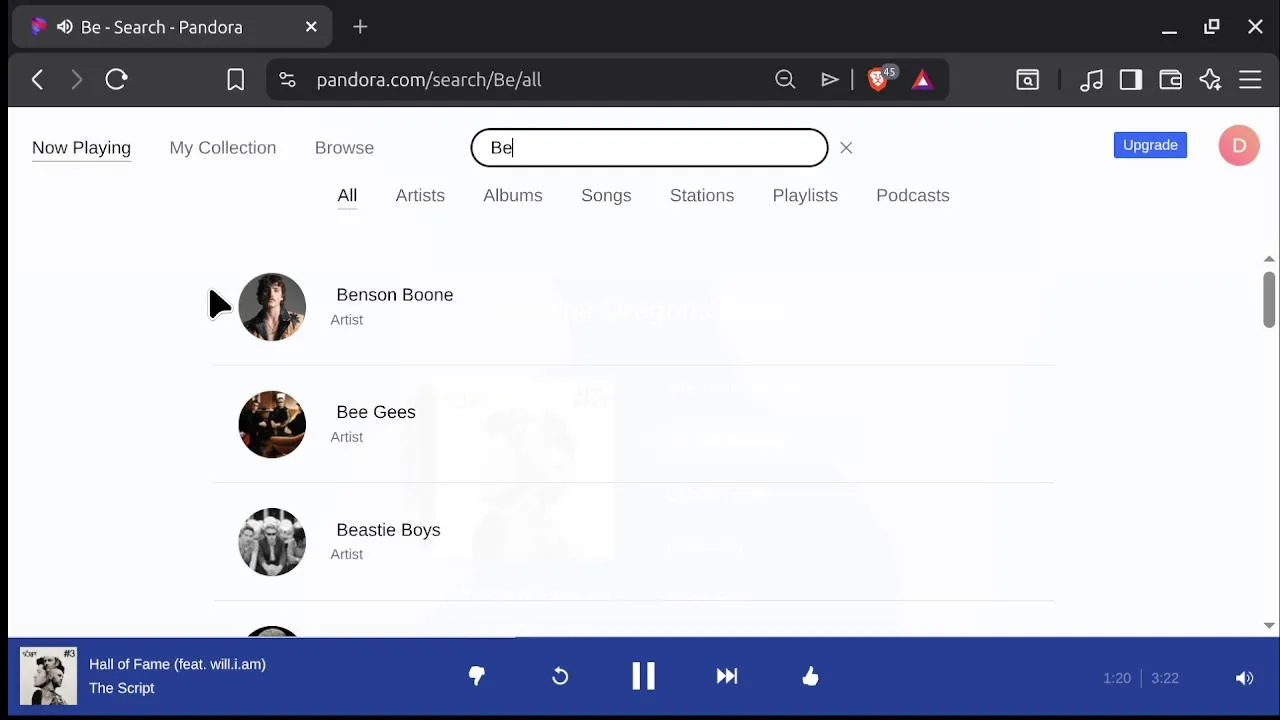Replay the current track
1280x720 pixels.
(x=560, y=677)
